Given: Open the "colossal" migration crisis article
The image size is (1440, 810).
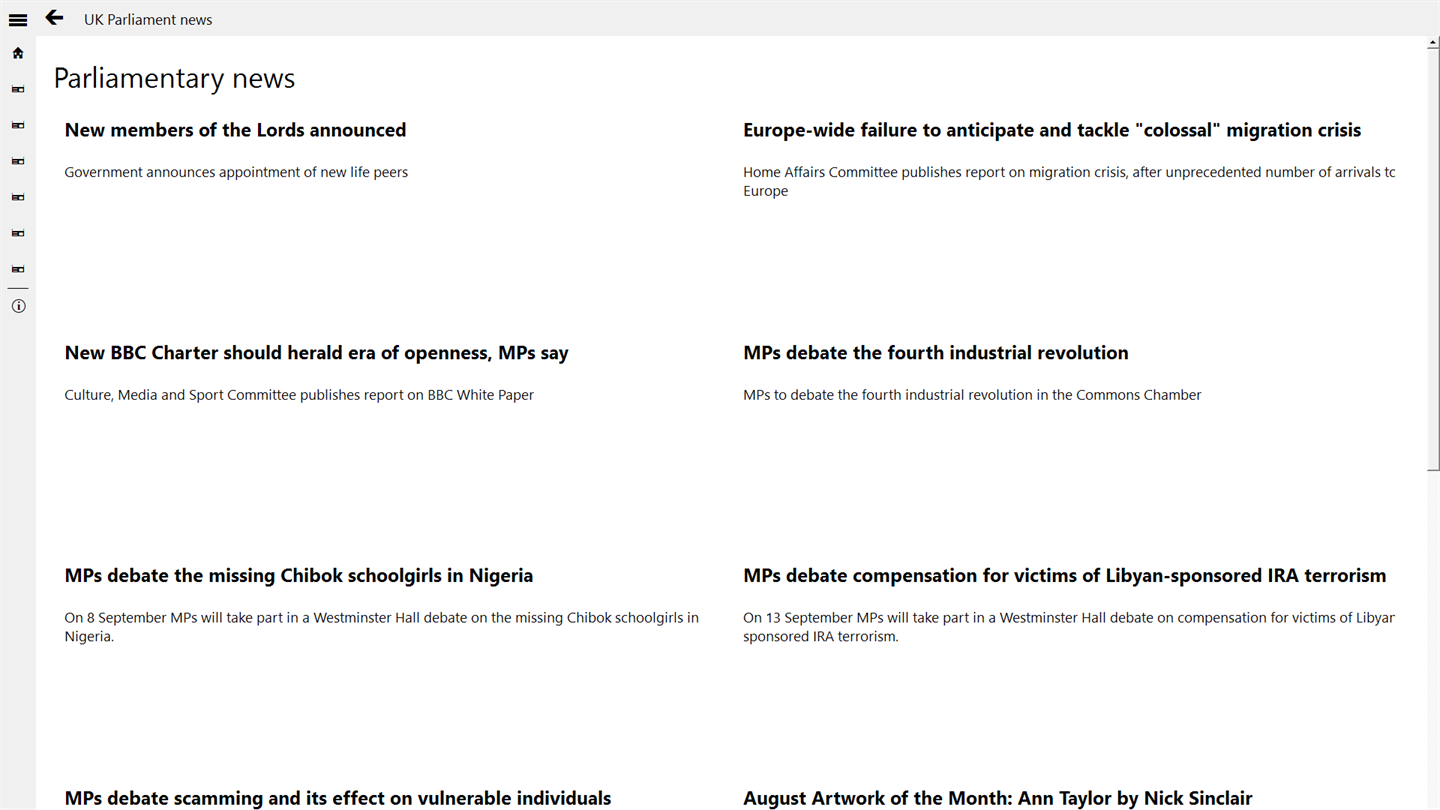Looking at the screenshot, I should pyautogui.click(x=1051, y=130).
